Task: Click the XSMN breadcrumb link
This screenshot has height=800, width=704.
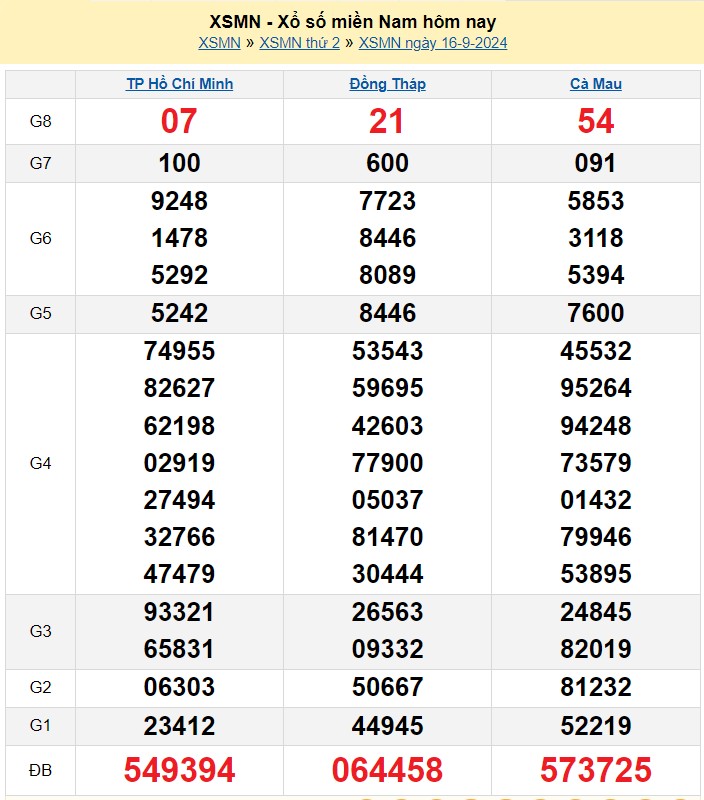Action: click(x=219, y=43)
